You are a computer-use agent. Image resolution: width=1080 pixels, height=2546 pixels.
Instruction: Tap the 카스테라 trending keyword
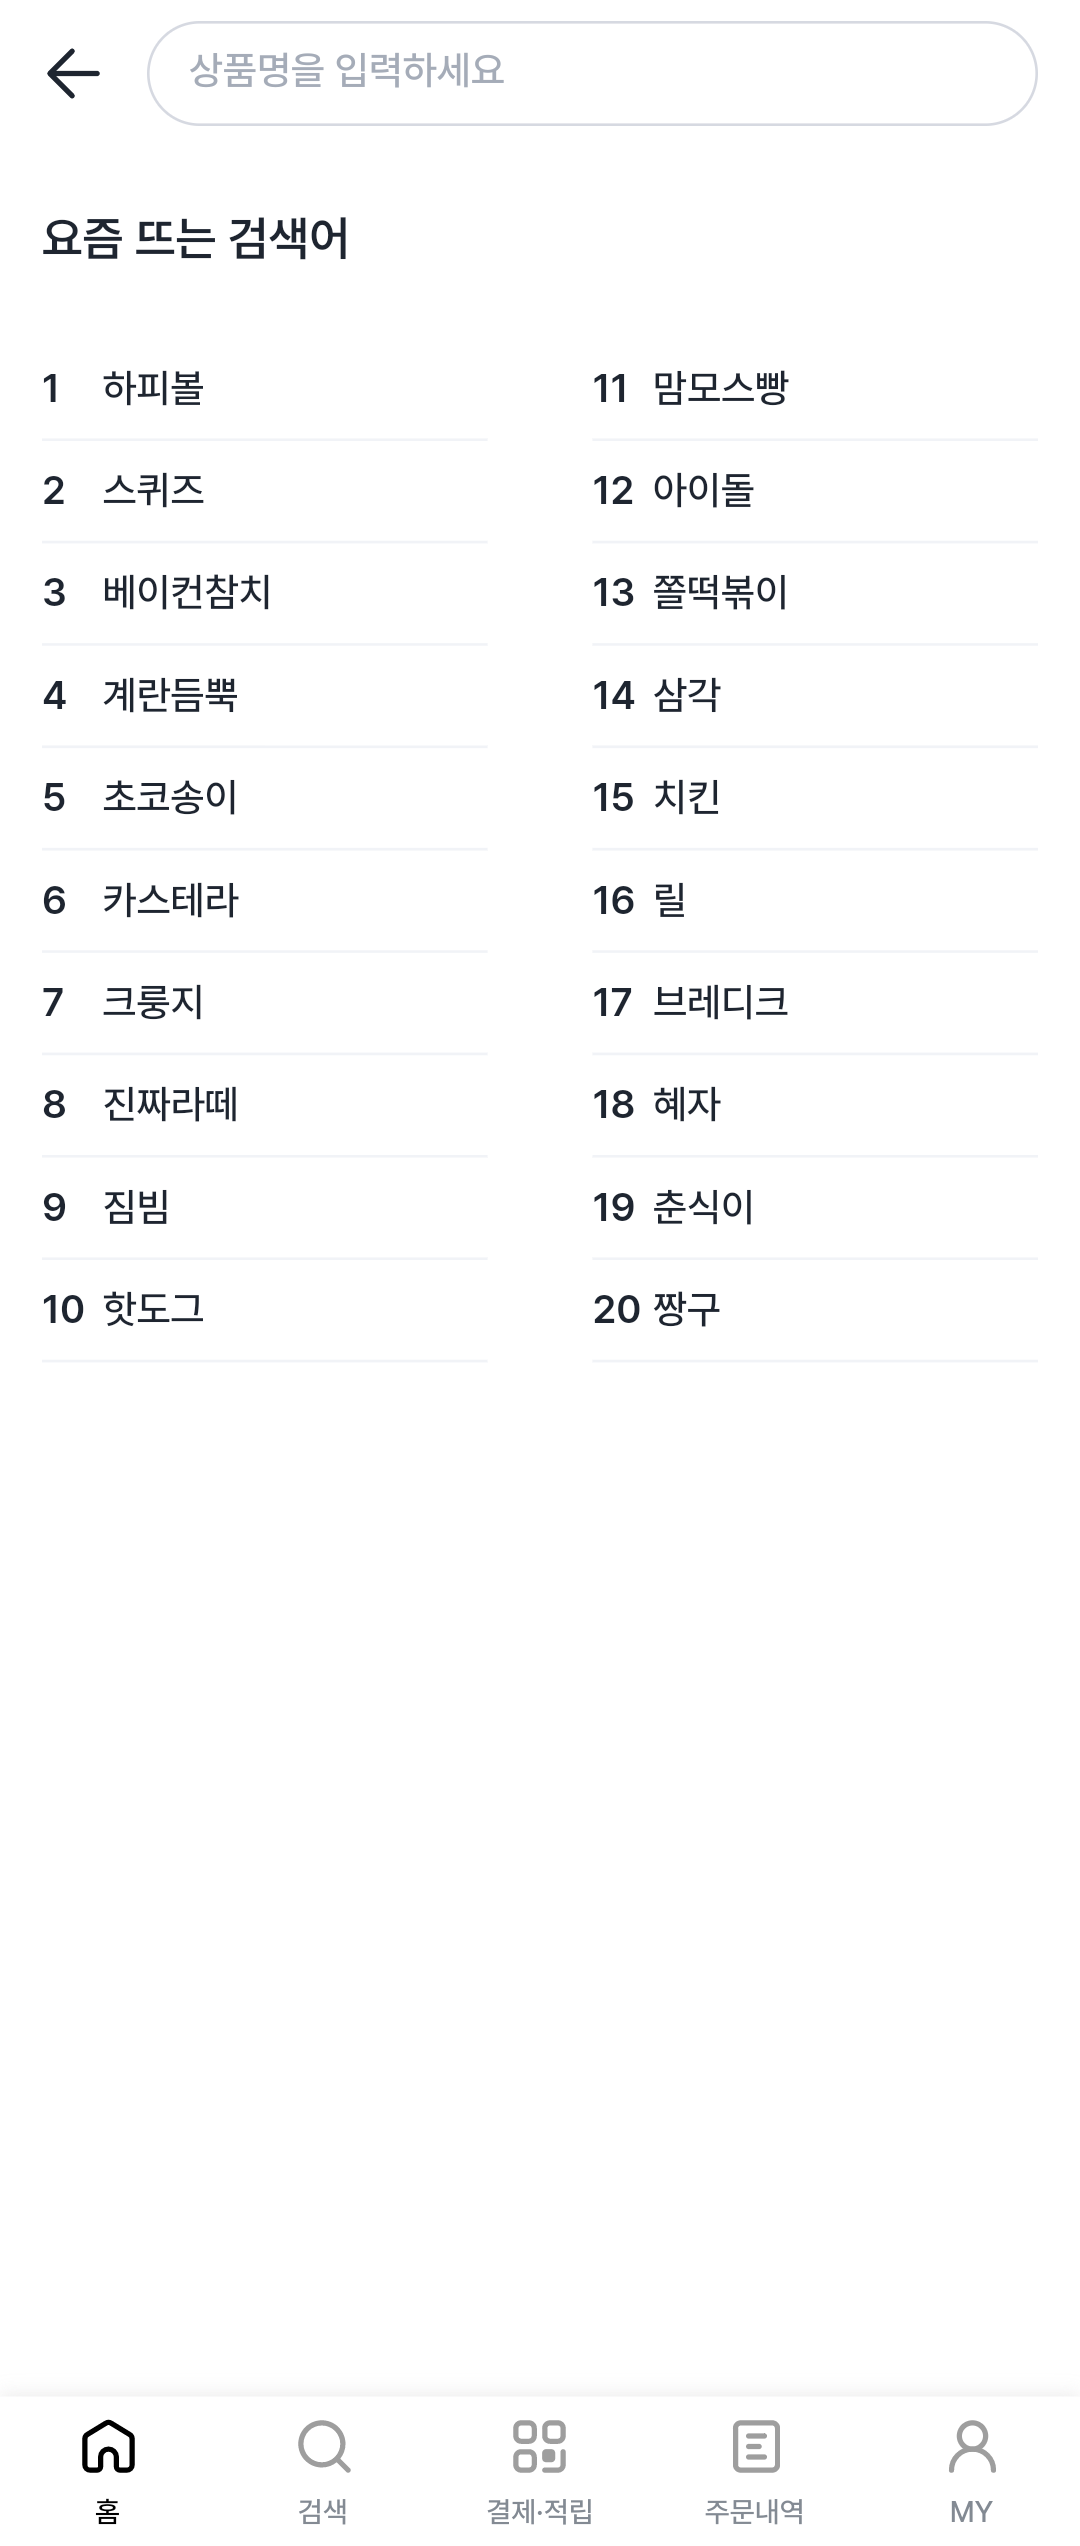pyautogui.click(x=172, y=899)
